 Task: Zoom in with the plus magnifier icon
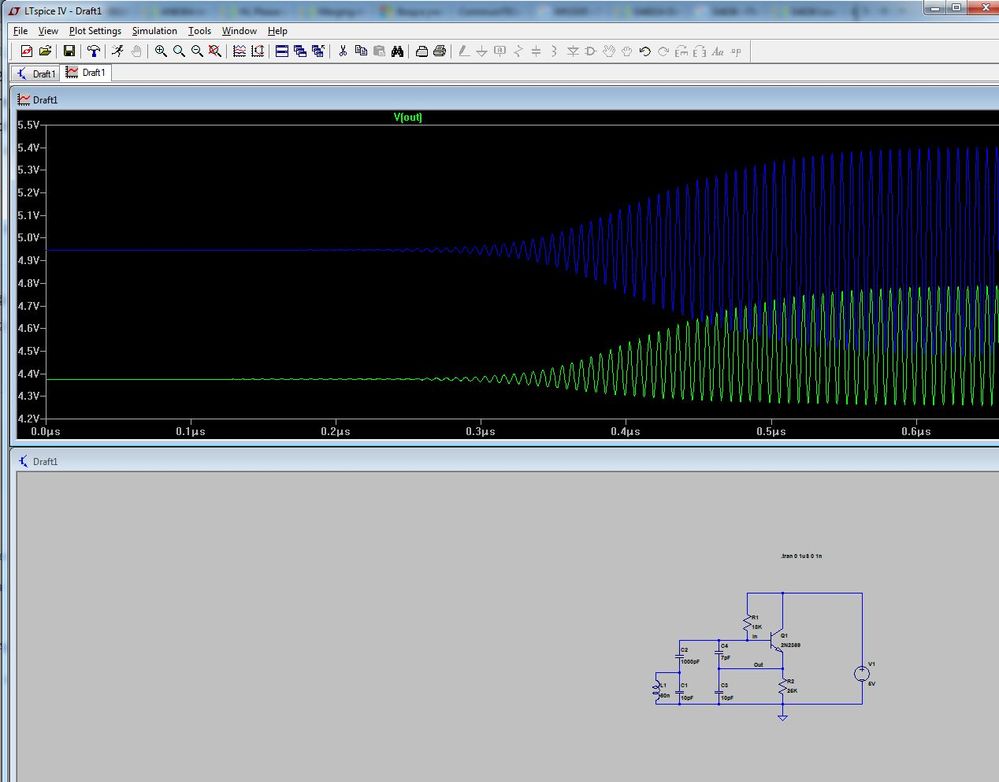161,51
